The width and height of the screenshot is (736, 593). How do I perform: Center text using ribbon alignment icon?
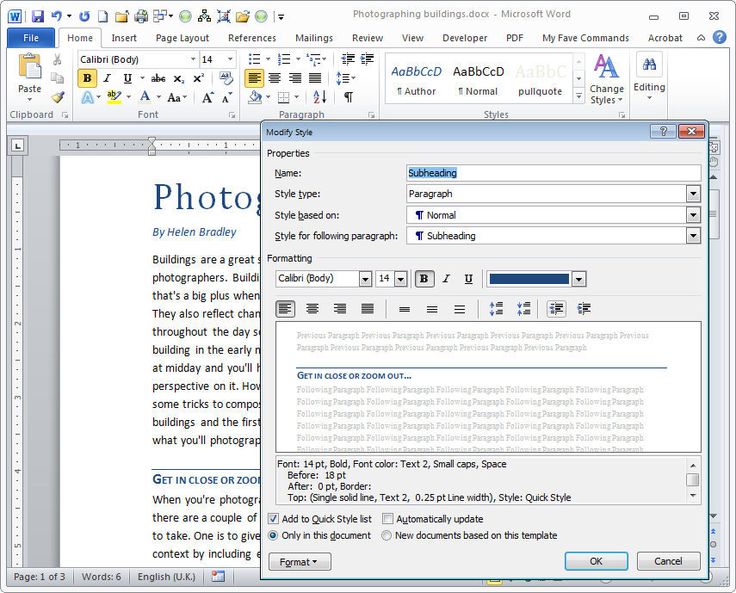(x=275, y=78)
